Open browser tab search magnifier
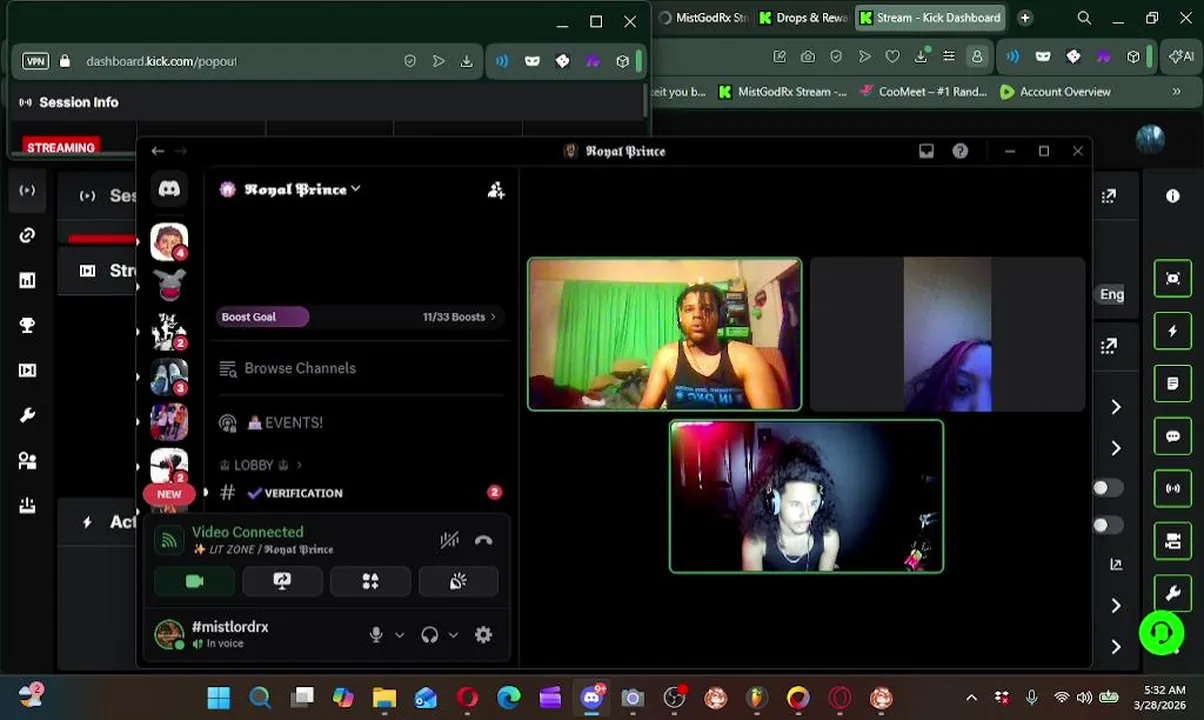The height and width of the screenshot is (720, 1204). pyautogui.click(x=1084, y=18)
